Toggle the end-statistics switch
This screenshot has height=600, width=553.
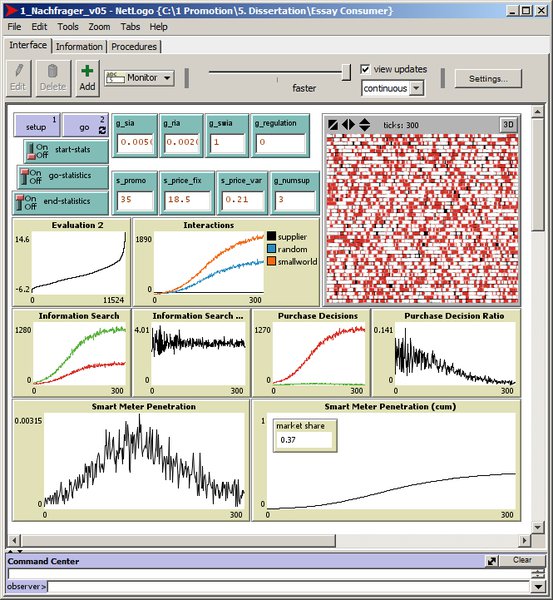pyautogui.click(x=60, y=202)
